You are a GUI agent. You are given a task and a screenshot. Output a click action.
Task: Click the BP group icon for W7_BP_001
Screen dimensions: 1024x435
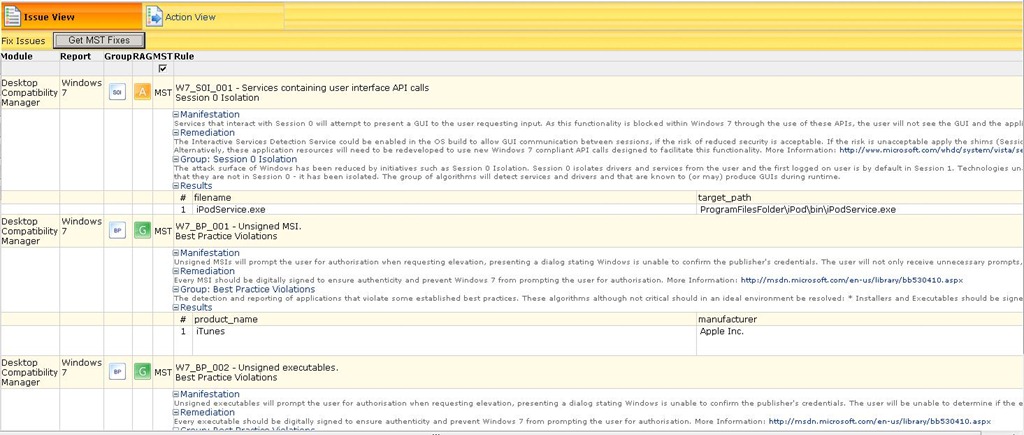(x=117, y=231)
